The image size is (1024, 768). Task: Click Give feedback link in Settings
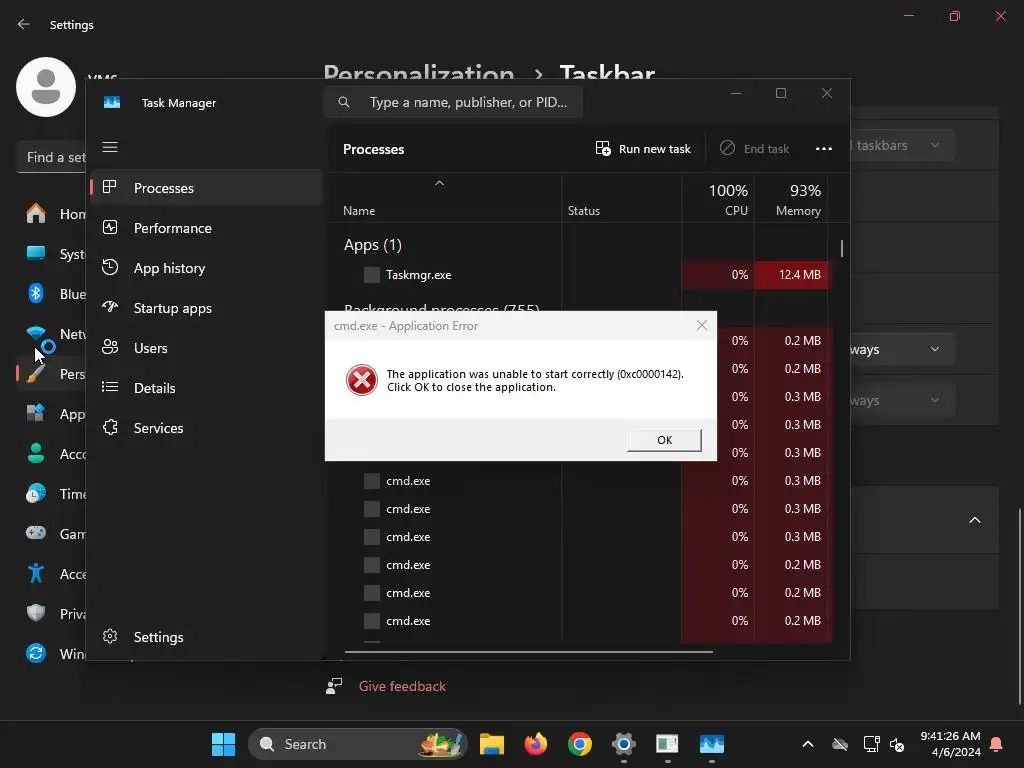[402, 686]
